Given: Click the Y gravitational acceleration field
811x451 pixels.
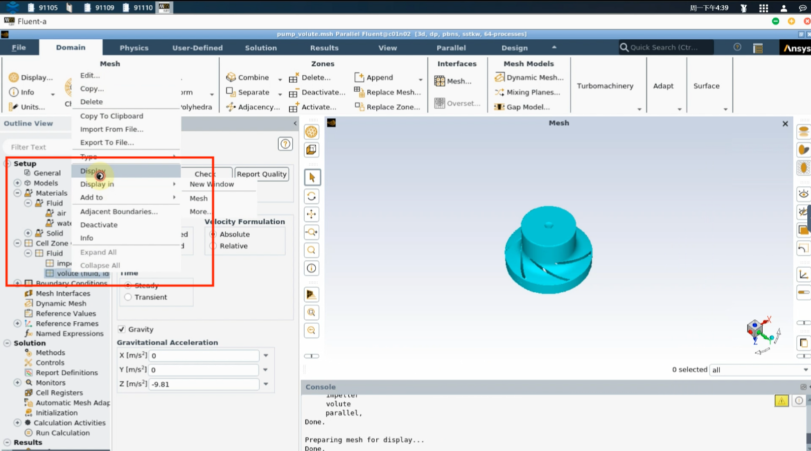Looking at the screenshot, I should [x=204, y=370].
